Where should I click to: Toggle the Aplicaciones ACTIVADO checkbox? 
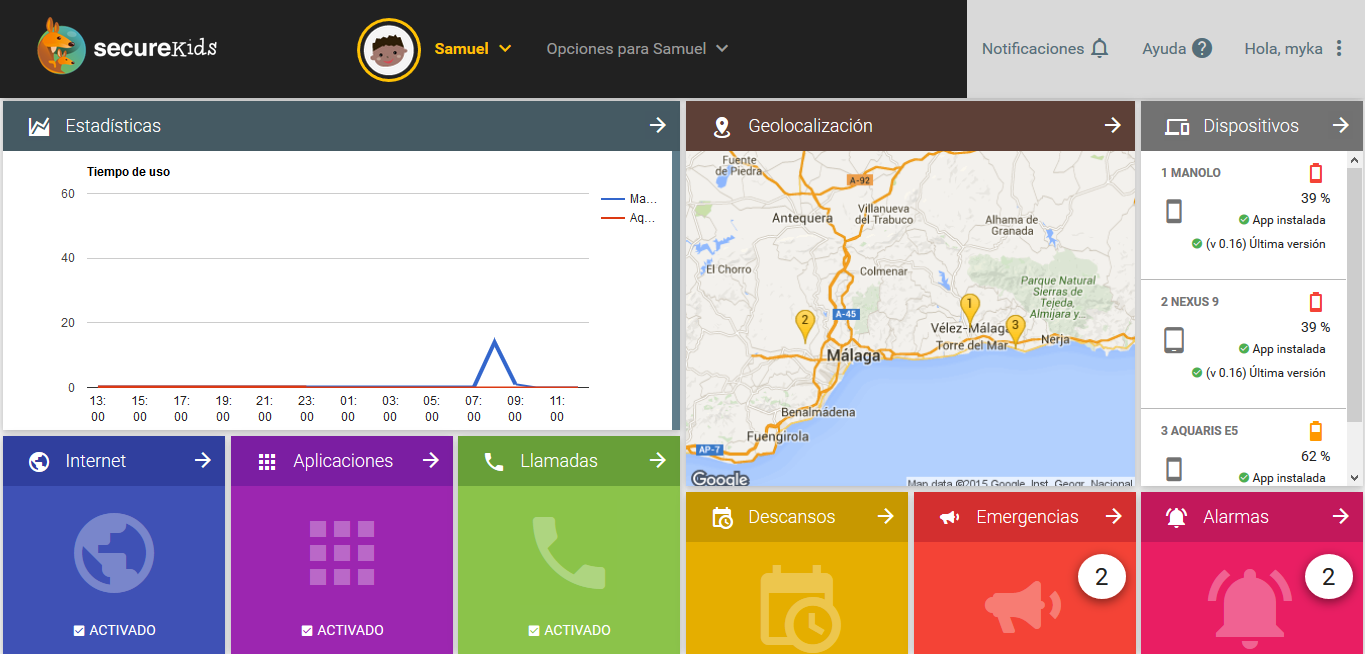coord(307,631)
